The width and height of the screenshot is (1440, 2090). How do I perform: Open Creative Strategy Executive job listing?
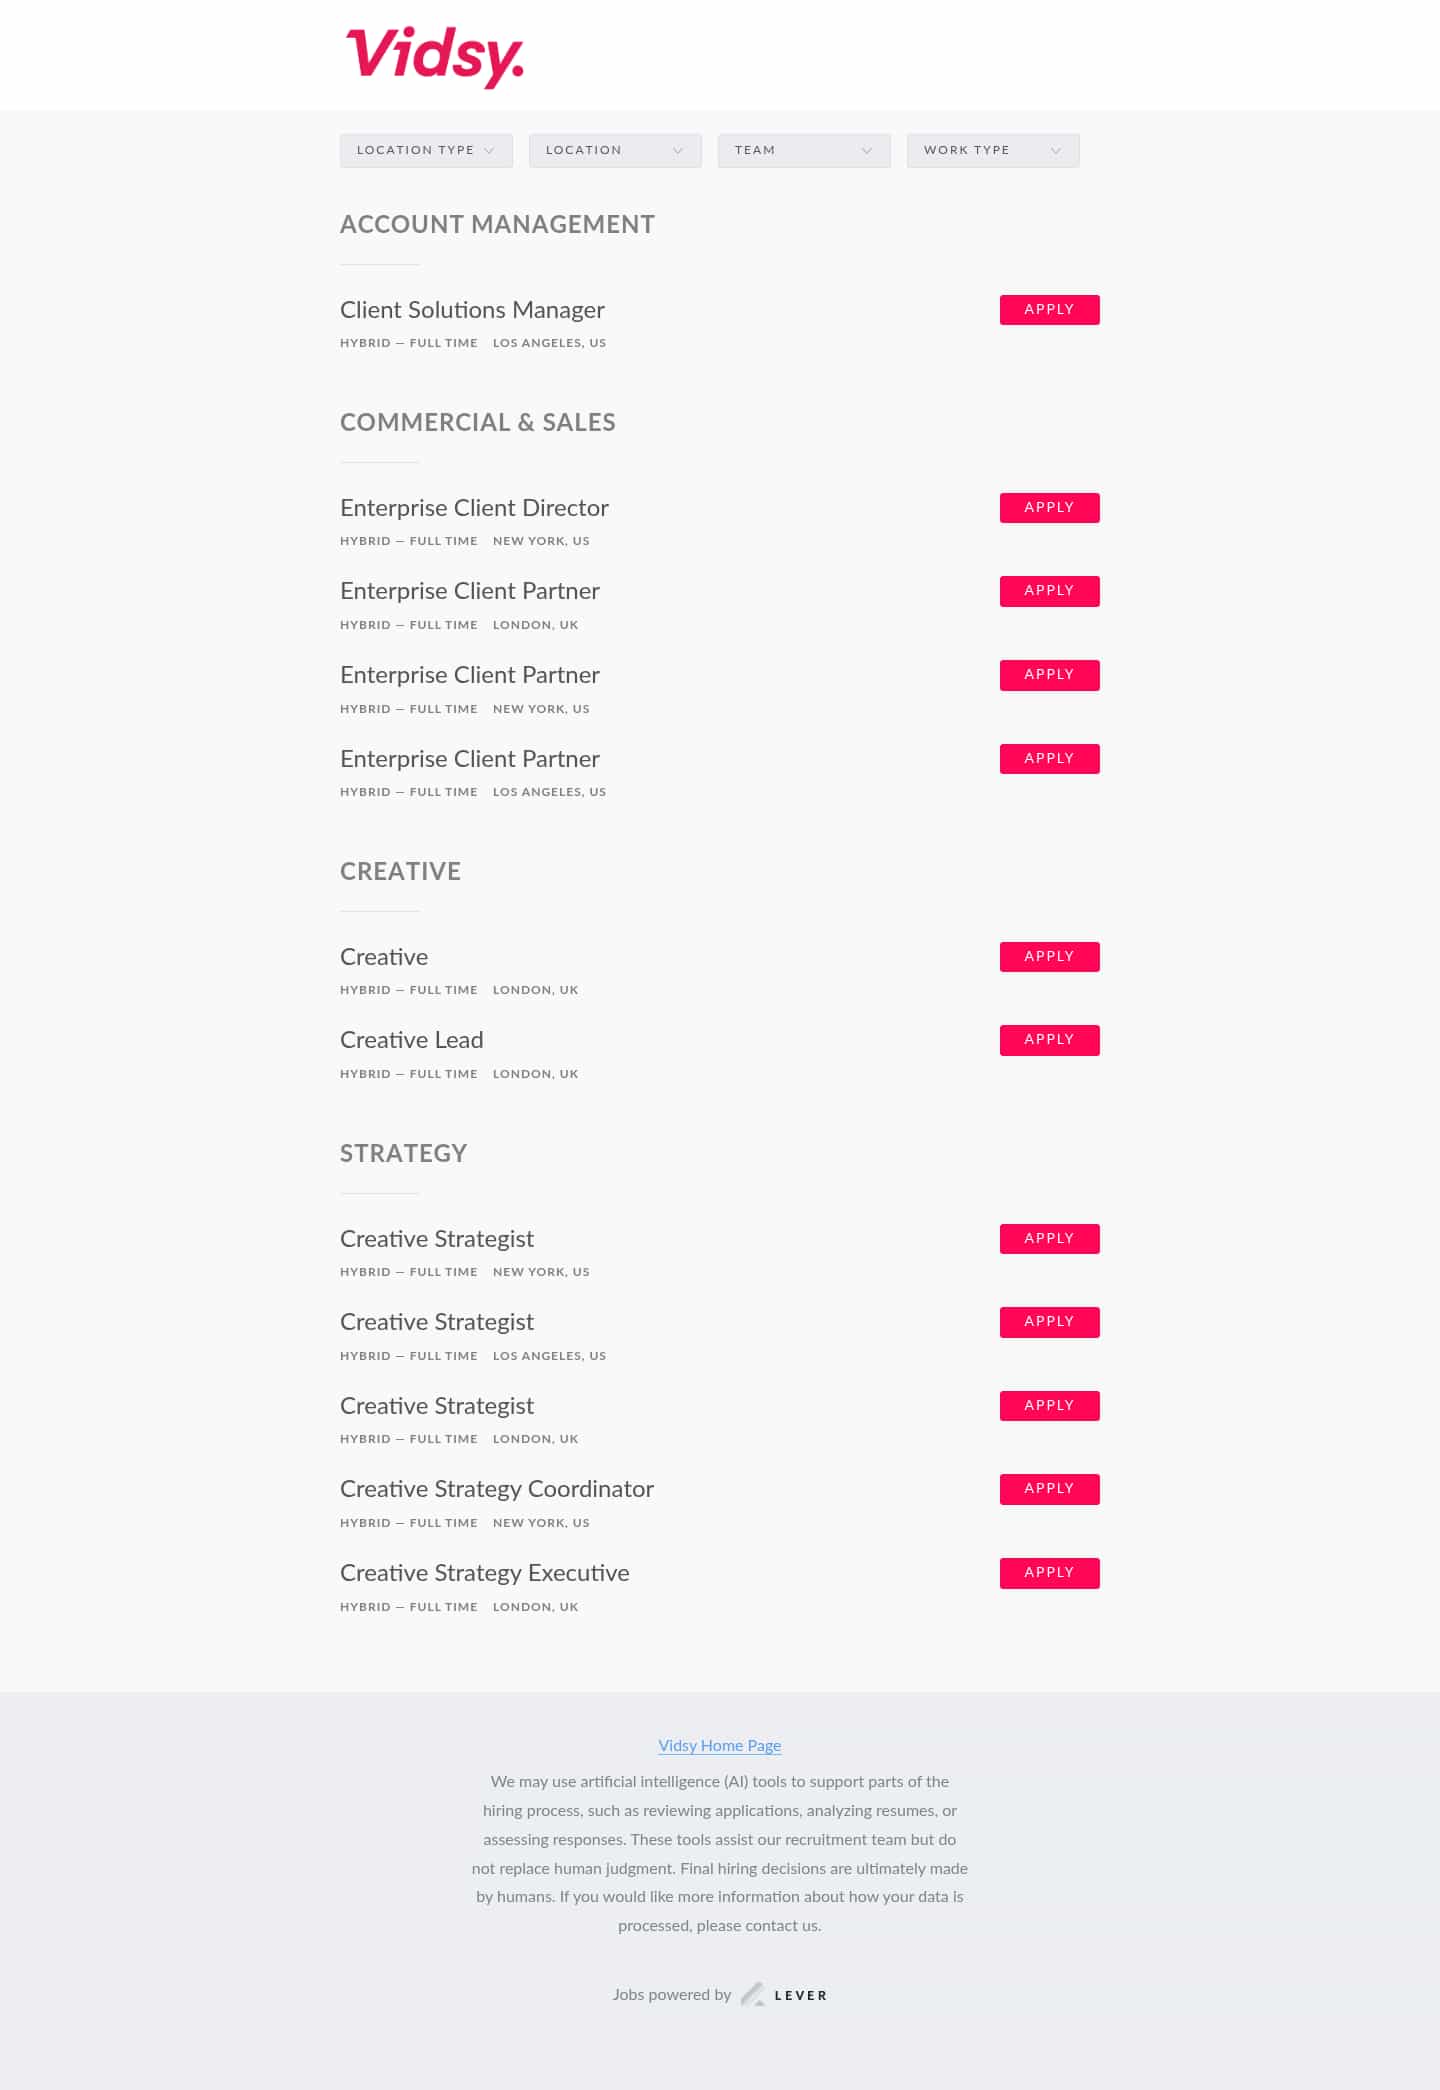point(484,1573)
